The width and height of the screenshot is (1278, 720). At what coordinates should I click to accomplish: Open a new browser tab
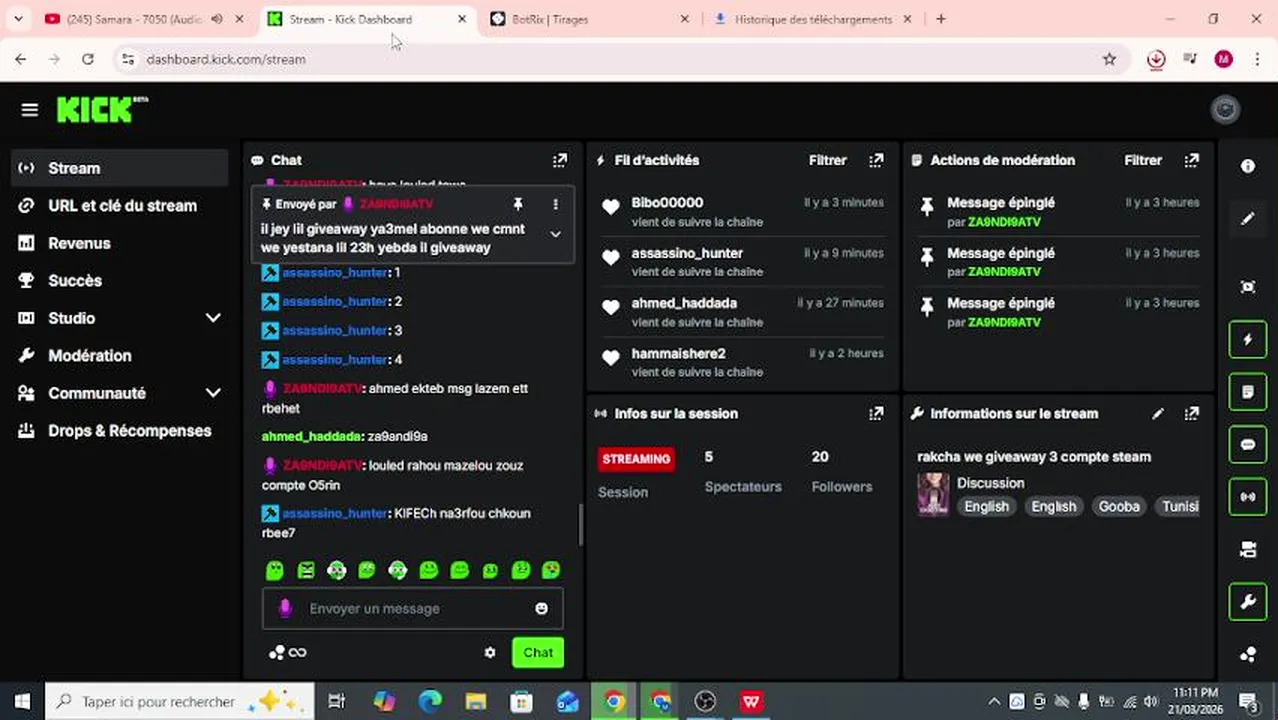(940, 19)
